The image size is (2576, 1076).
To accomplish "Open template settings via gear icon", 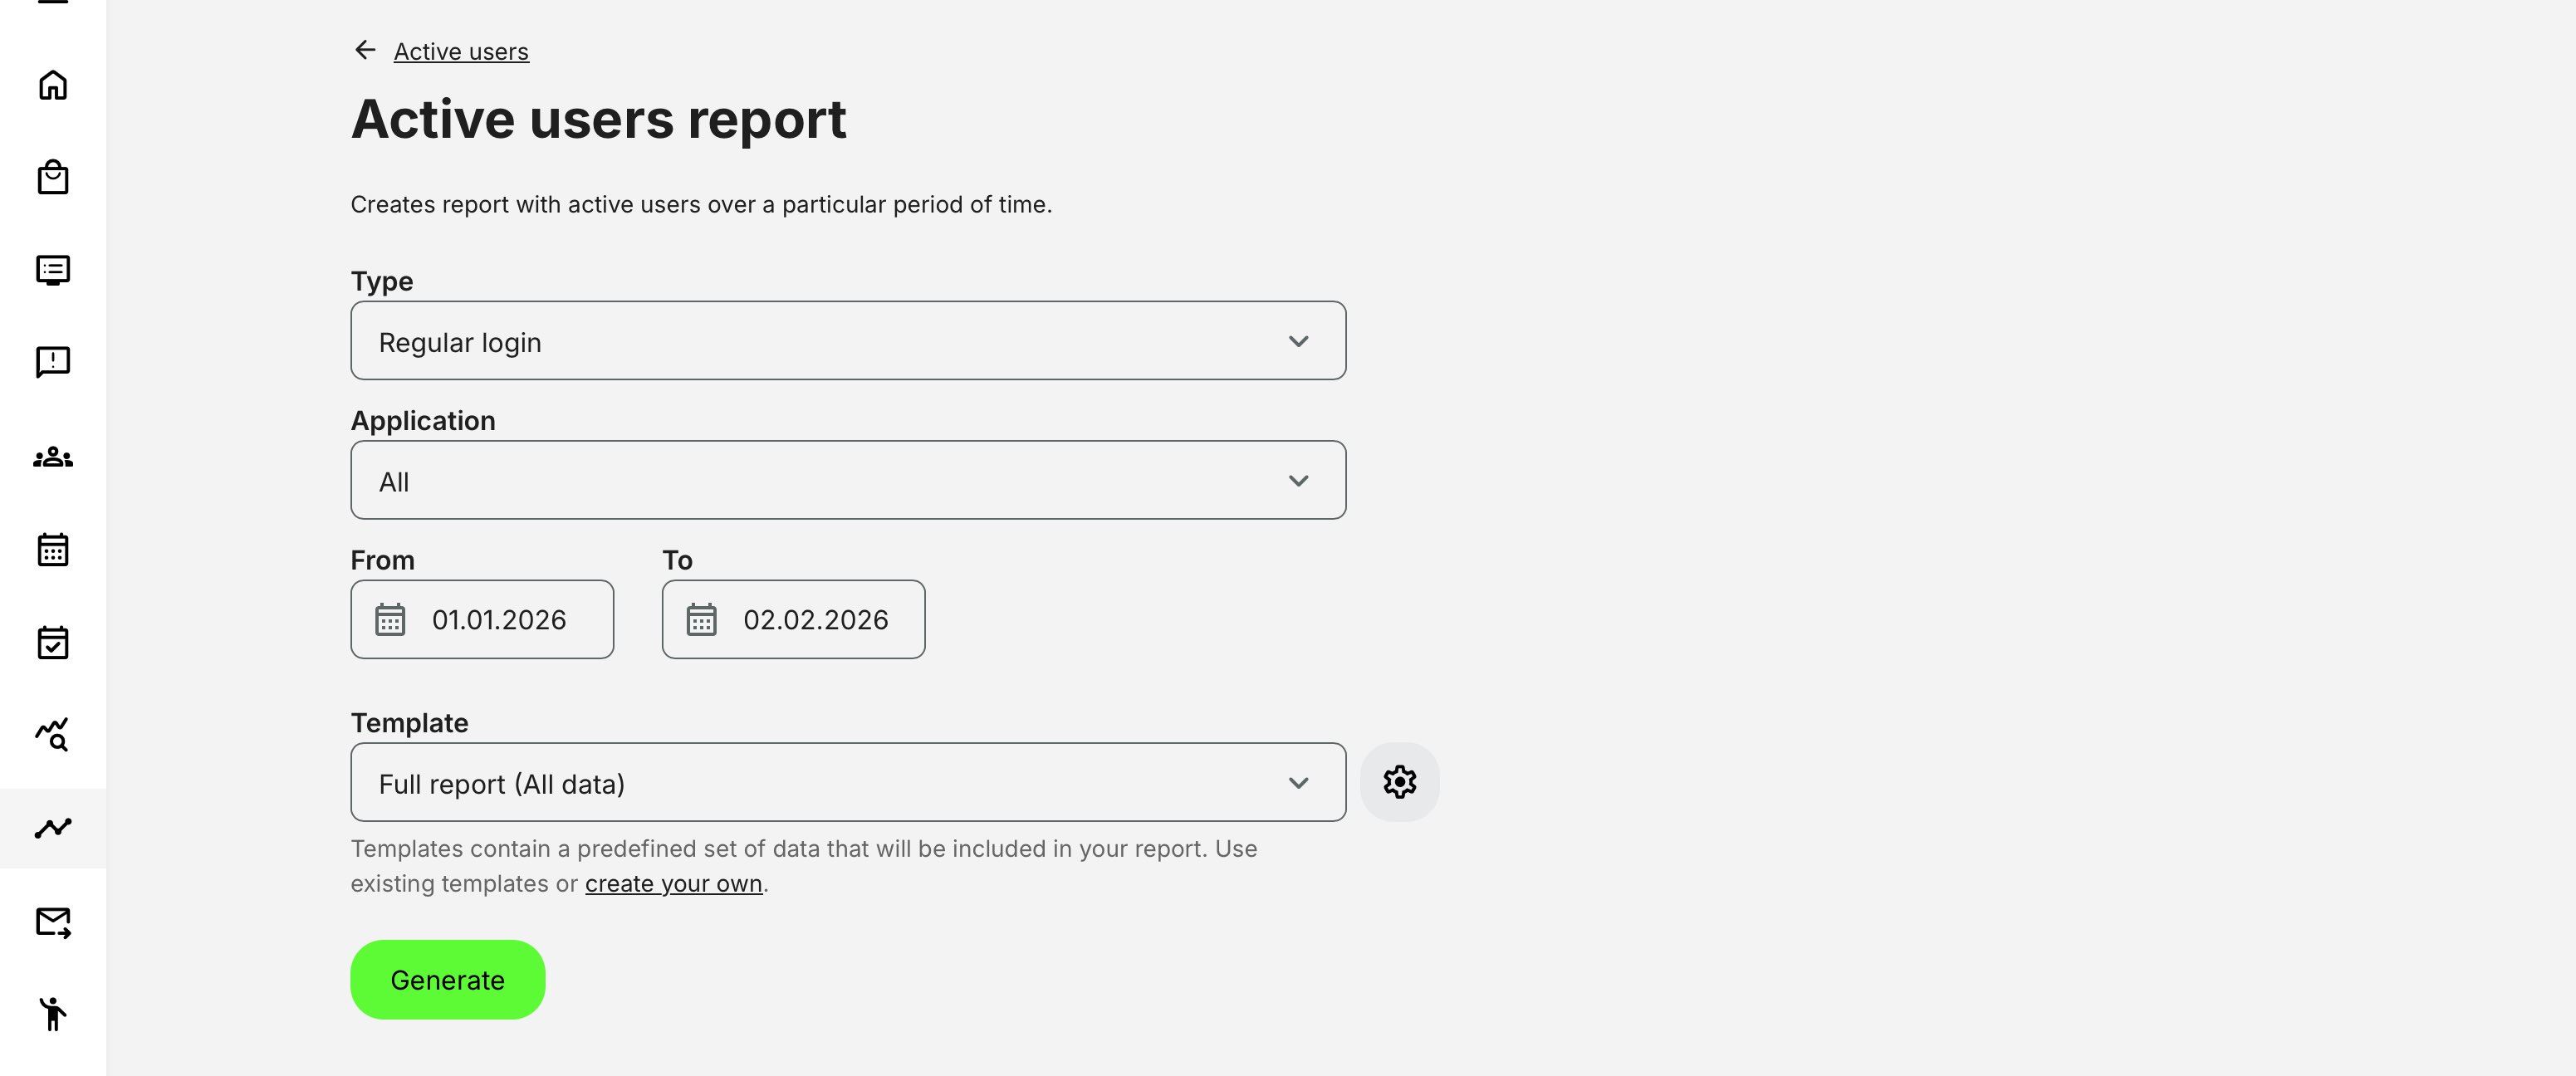I will [x=1399, y=782].
